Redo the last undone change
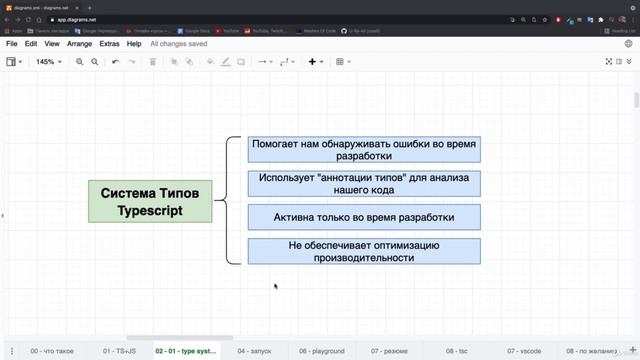Image resolution: width=640 pixels, height=360 pixels. 131,62
